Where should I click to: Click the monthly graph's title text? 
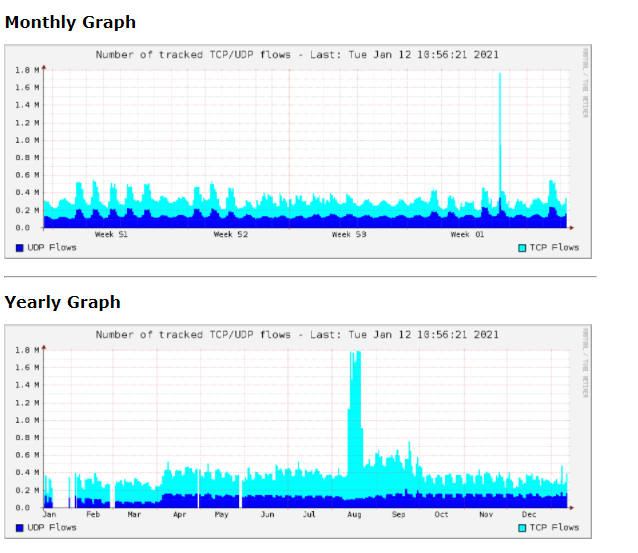[297, 55]
